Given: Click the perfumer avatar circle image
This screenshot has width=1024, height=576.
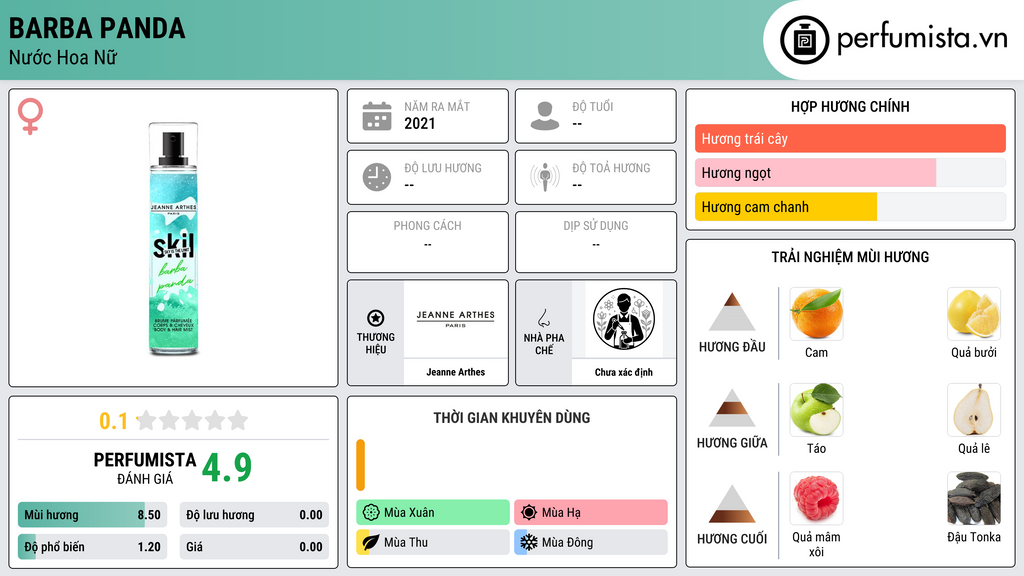Looking at the screenshot, I should click(x=624, y=319).
